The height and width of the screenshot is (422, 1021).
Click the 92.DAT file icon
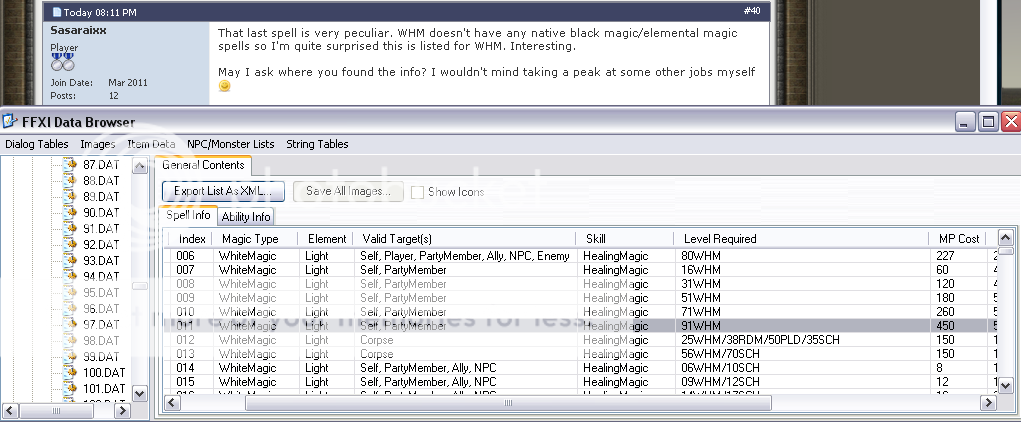point(70,245)
